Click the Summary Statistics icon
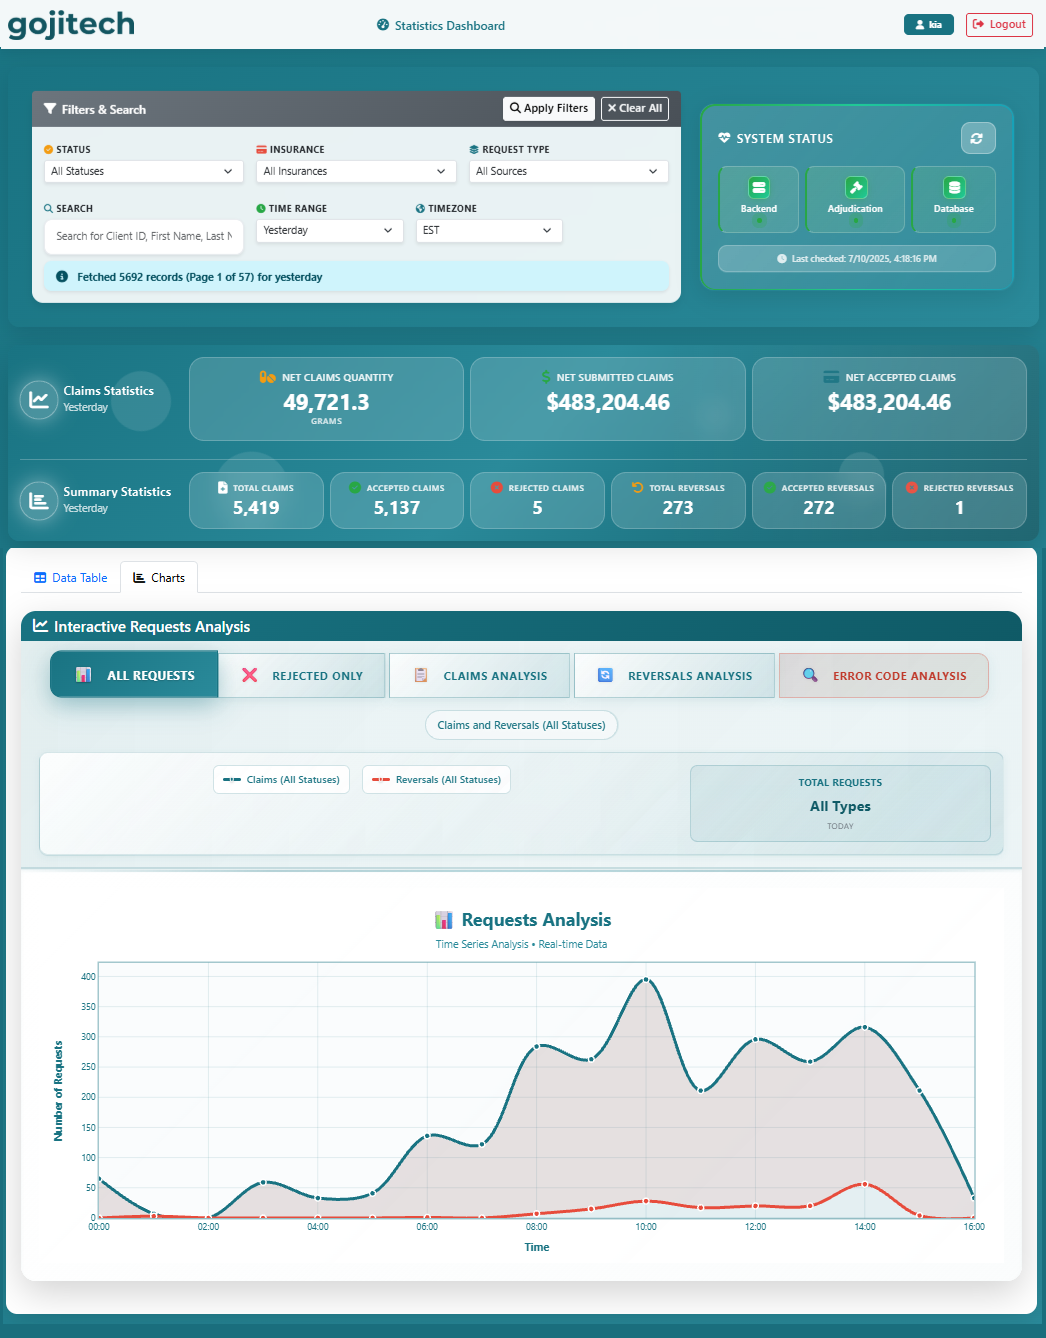The image size is (1046, 1338). click(x=38, y=501)
